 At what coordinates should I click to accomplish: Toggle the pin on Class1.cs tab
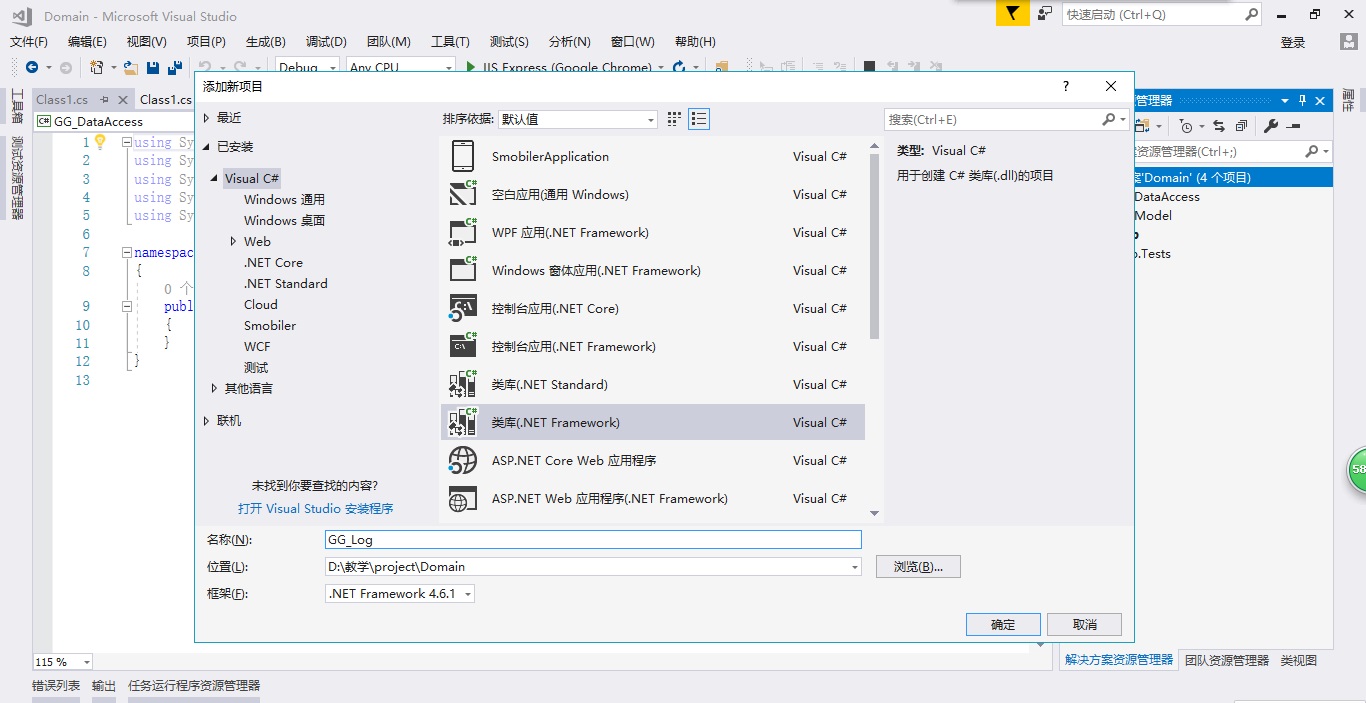tap(104, 100)
